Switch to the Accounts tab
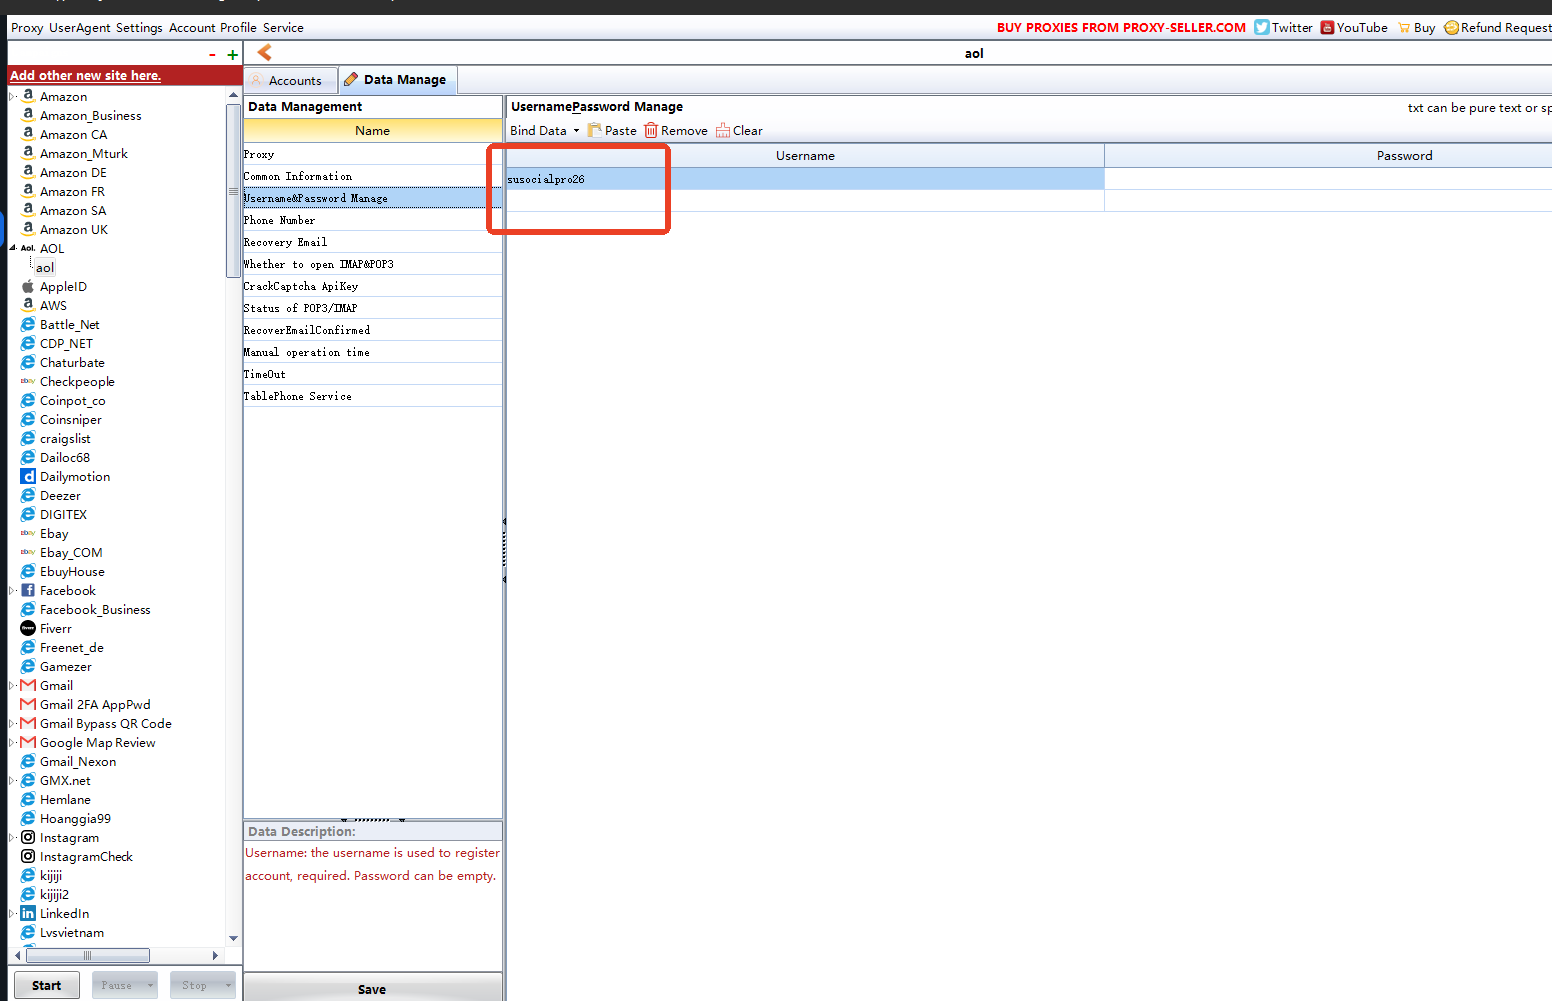 (290, 80)
